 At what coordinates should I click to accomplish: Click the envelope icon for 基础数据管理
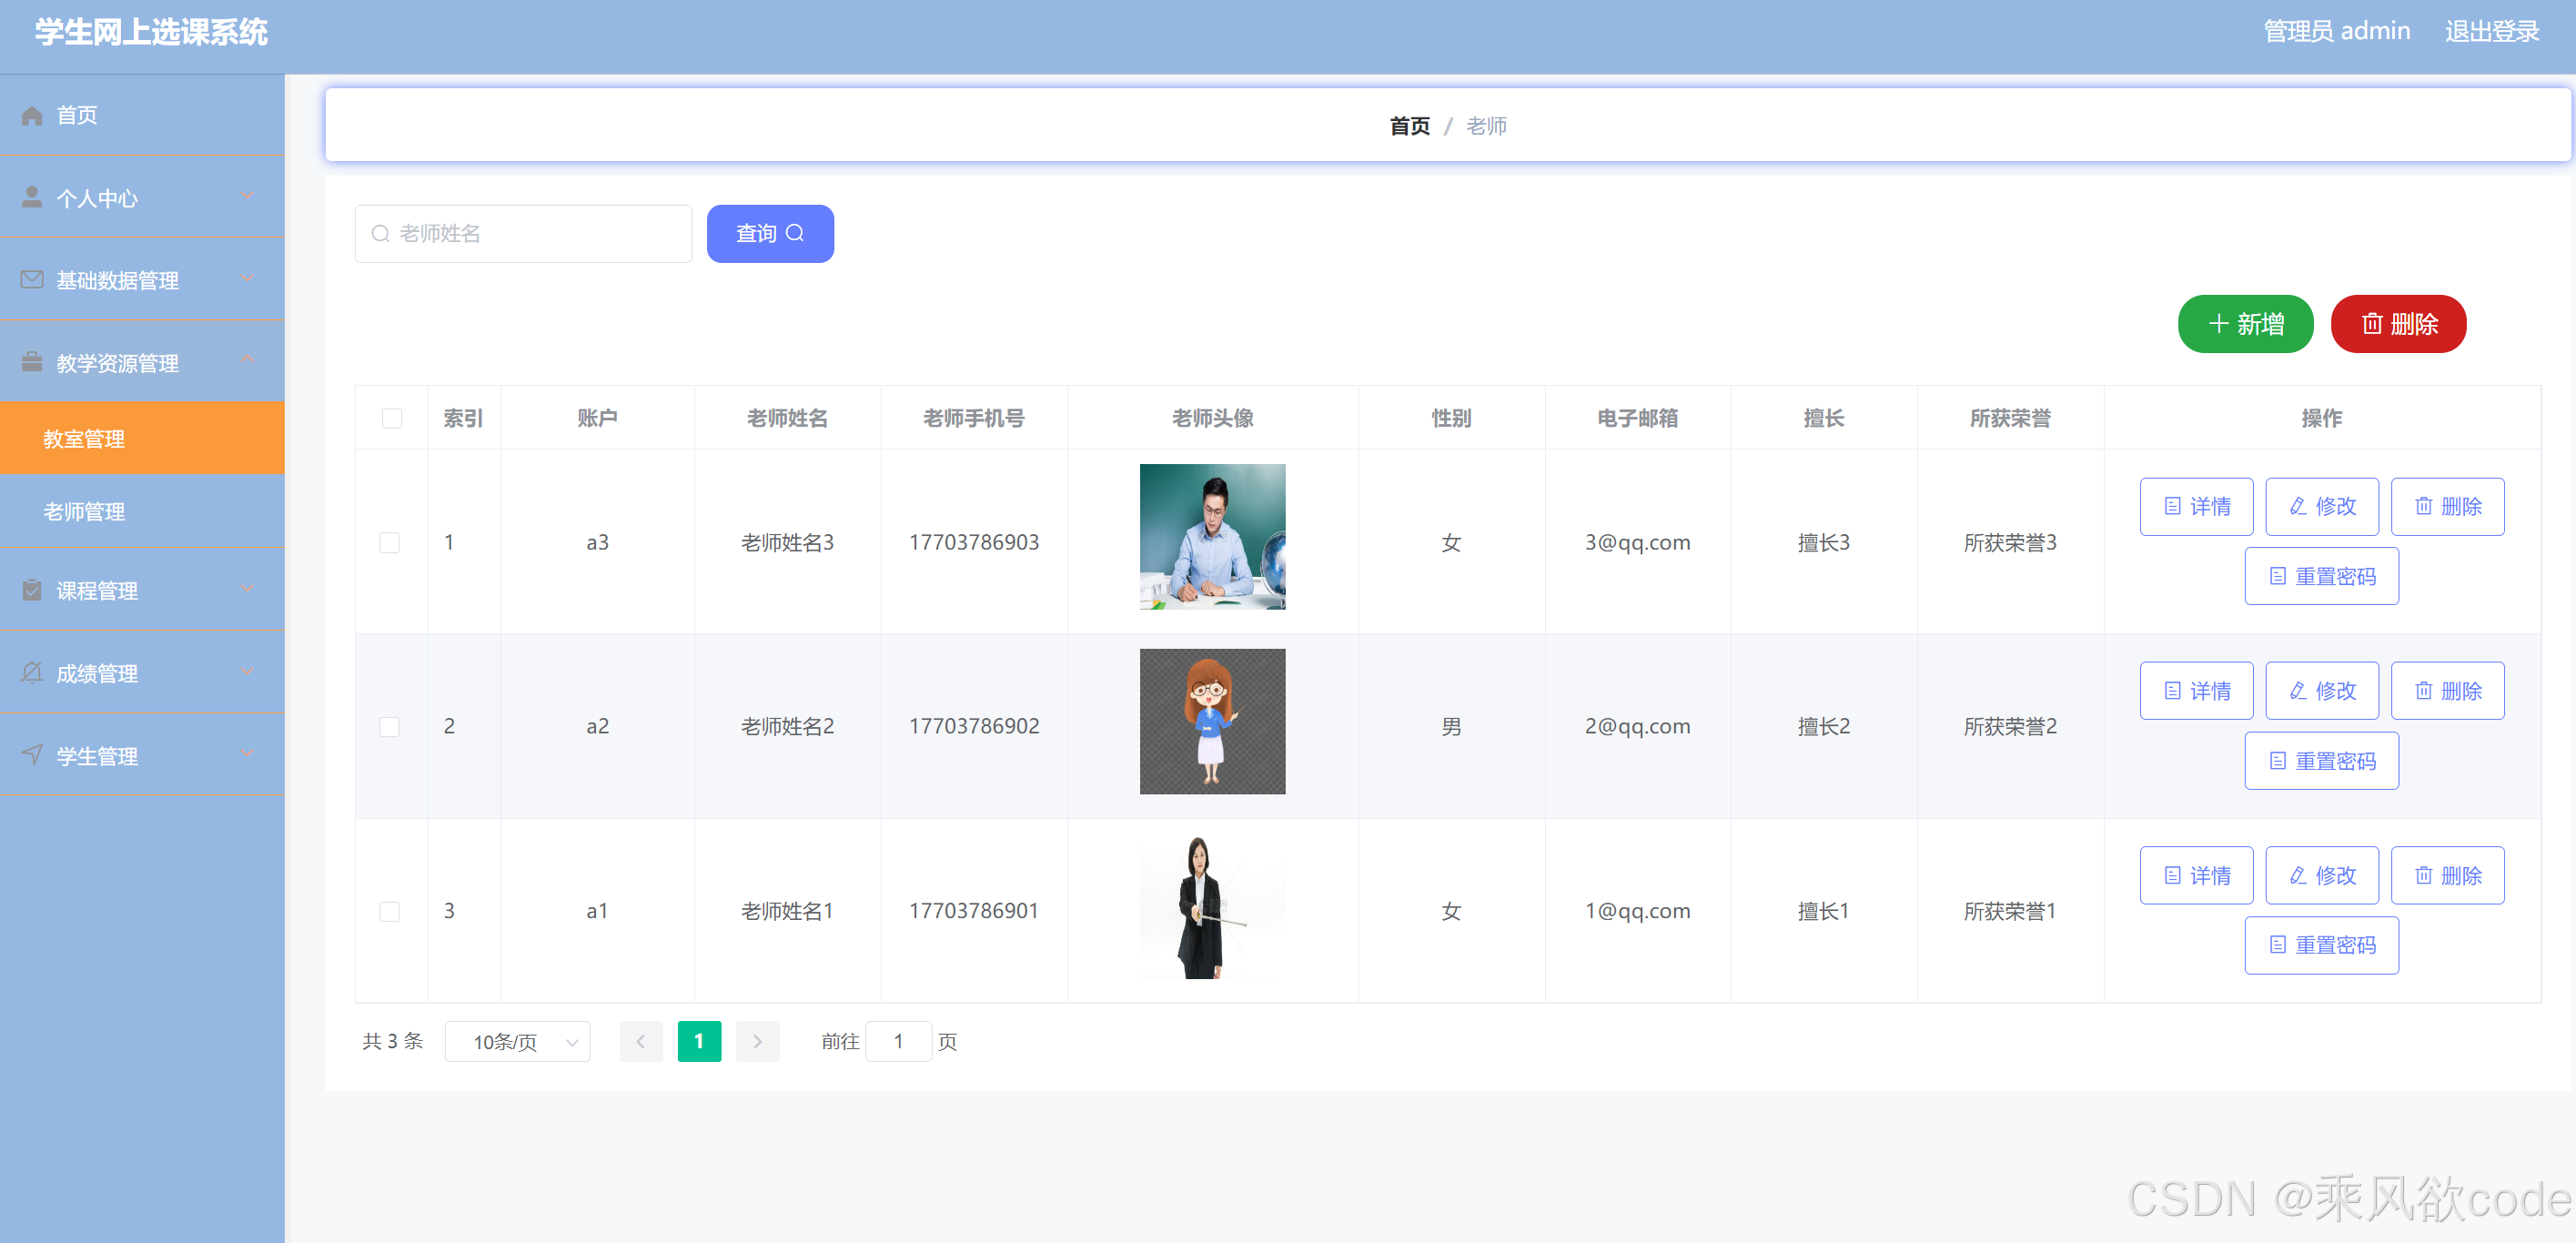point(31,280)
